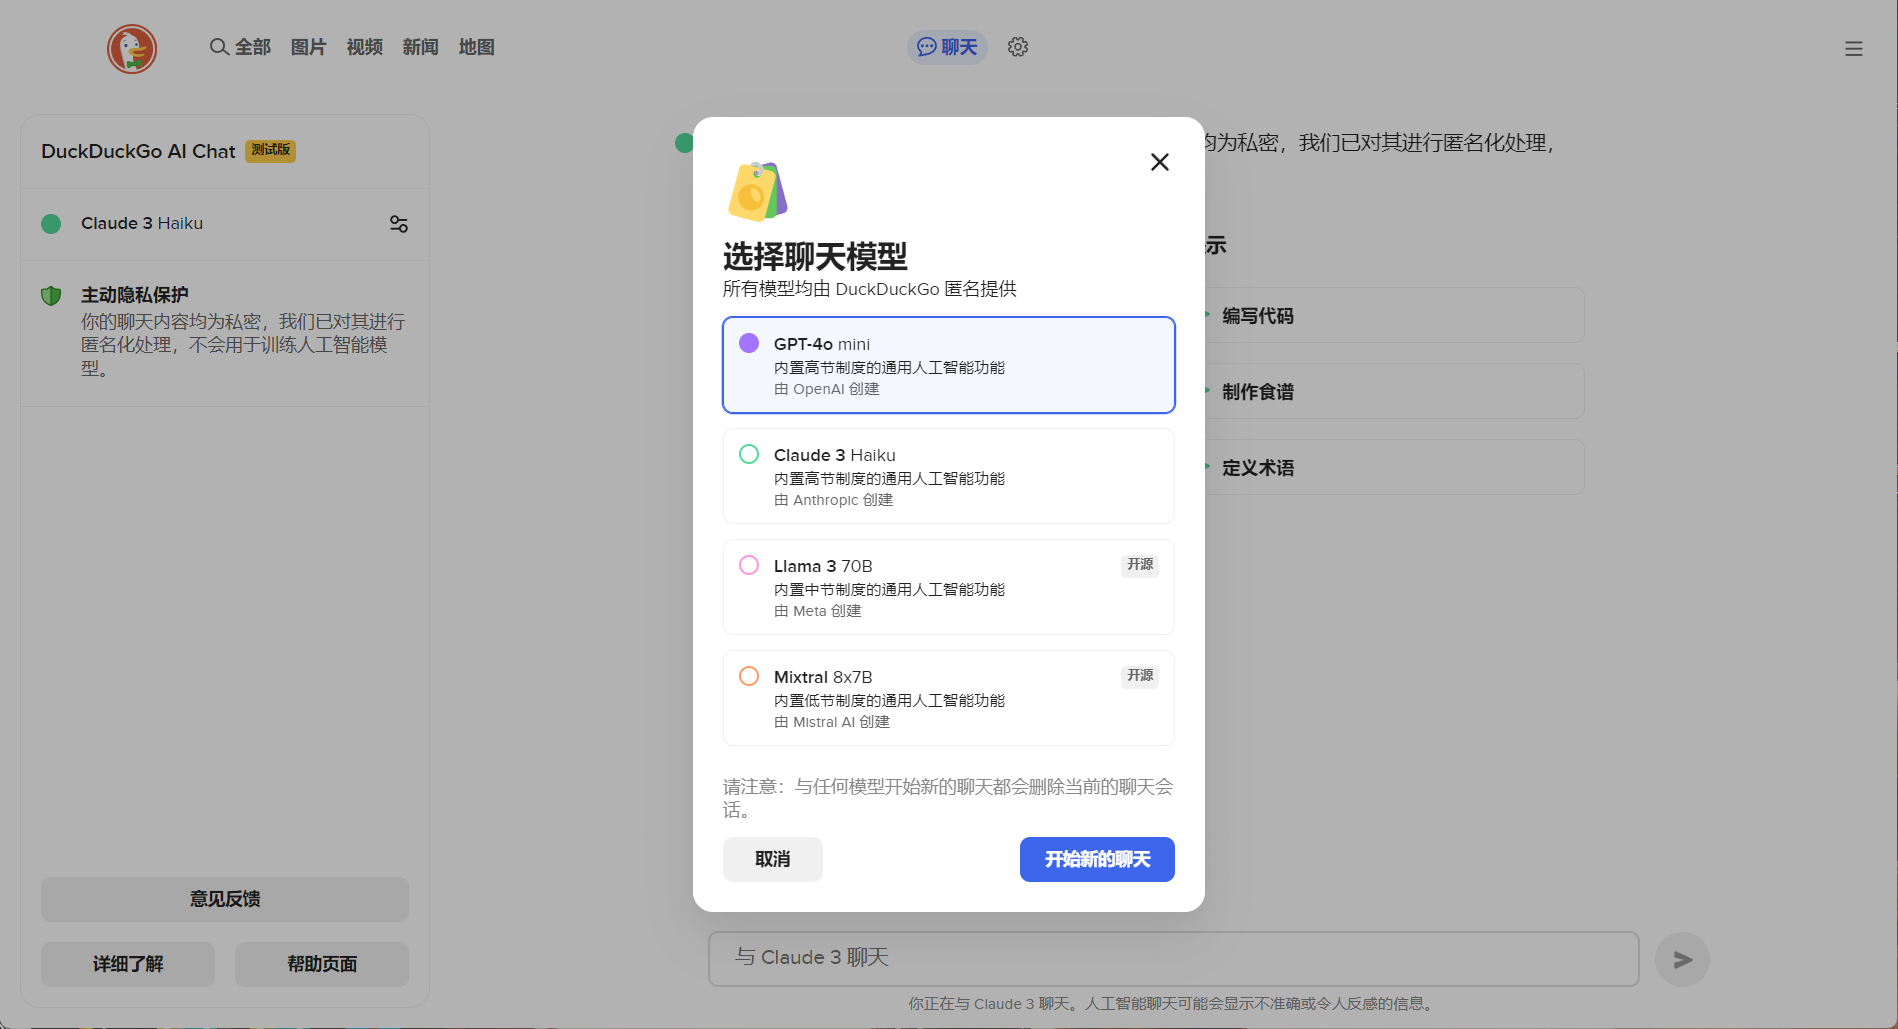This screenshot has height=1029, width=1898.
Task: Click the chat bubble icon in 聊天 tab
Action: pos(927,47)
